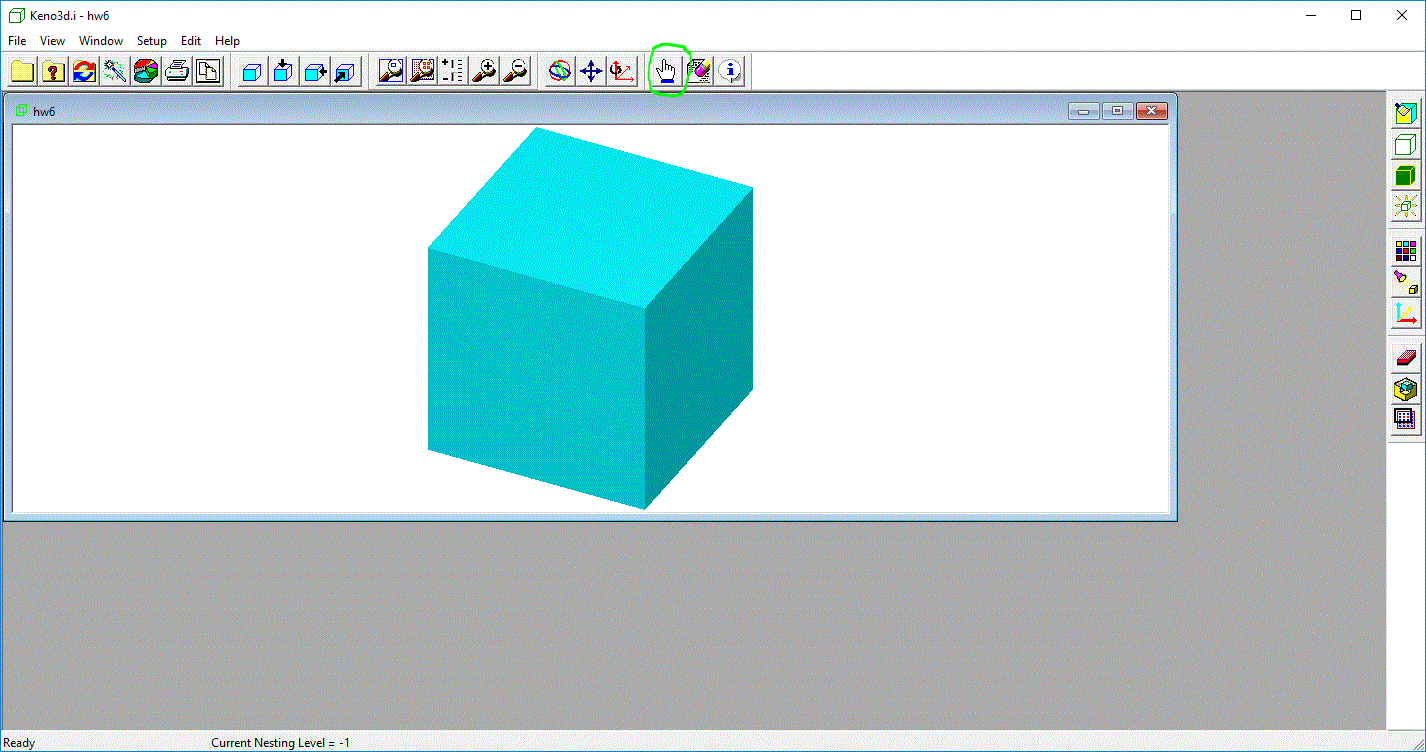
Task: Minimize the hw6 child window
Action: click(x=1084, y=110)
